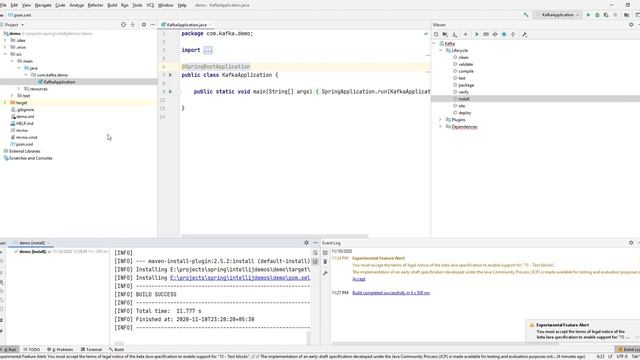The width and height of the screenshot is (640, 360).
Task: Open Build completed successfully link
Action: click(x=391, y=293)
